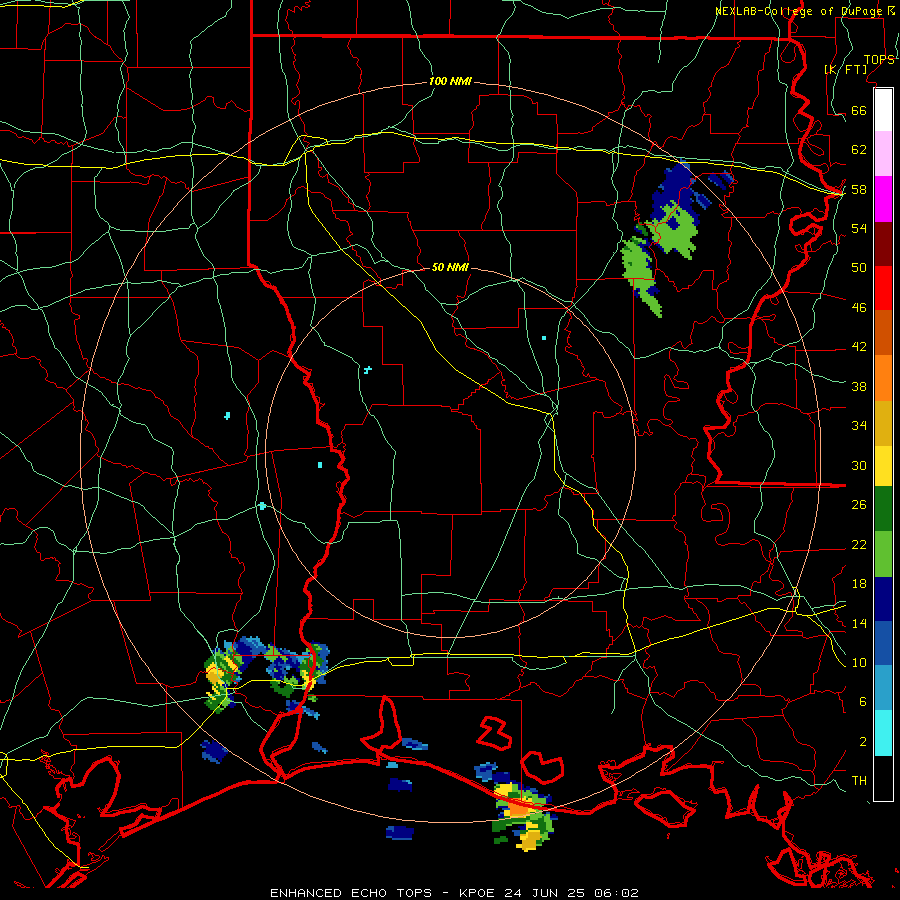Select the legend value "10"

pyautogui.click(x=859, y=663)
